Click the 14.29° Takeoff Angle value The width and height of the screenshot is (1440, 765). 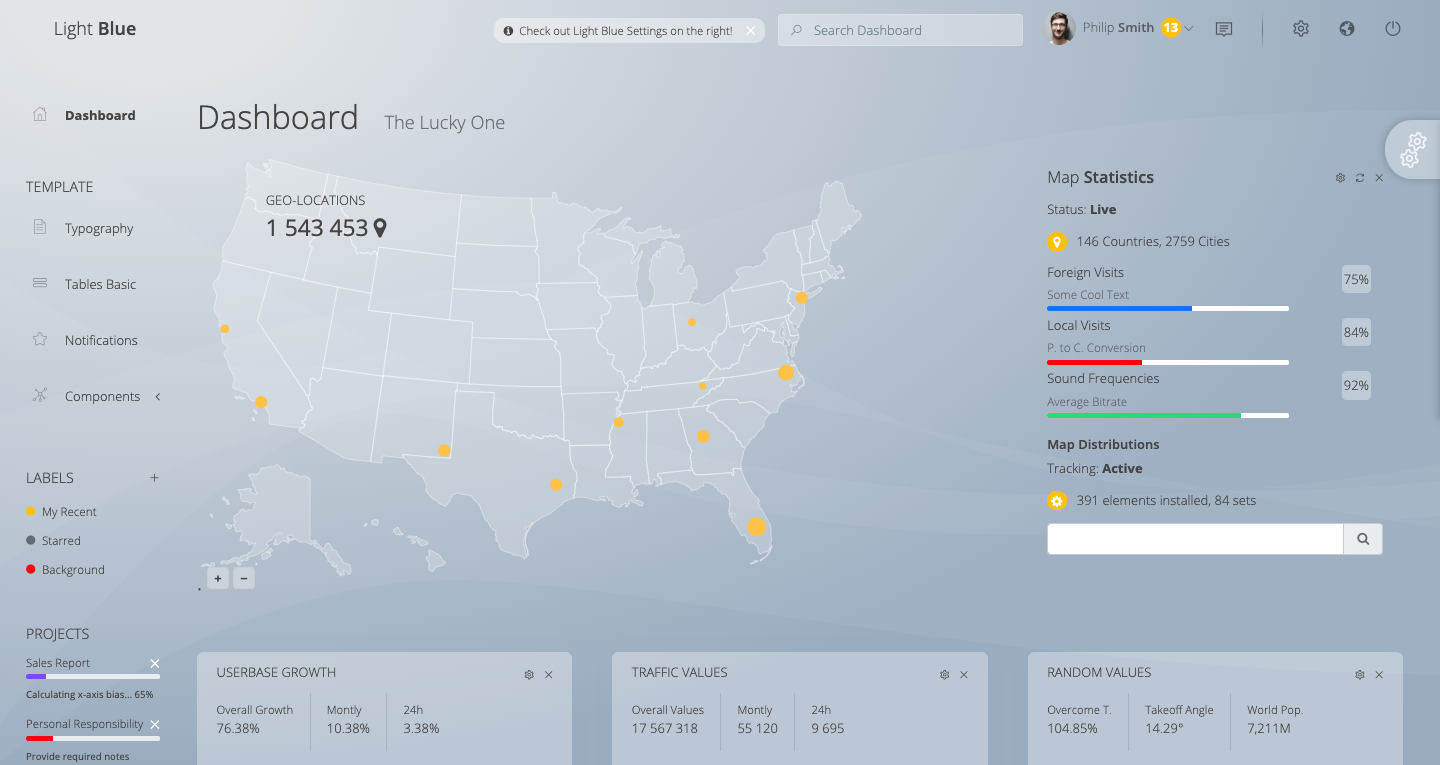(x=1165, y=729)
